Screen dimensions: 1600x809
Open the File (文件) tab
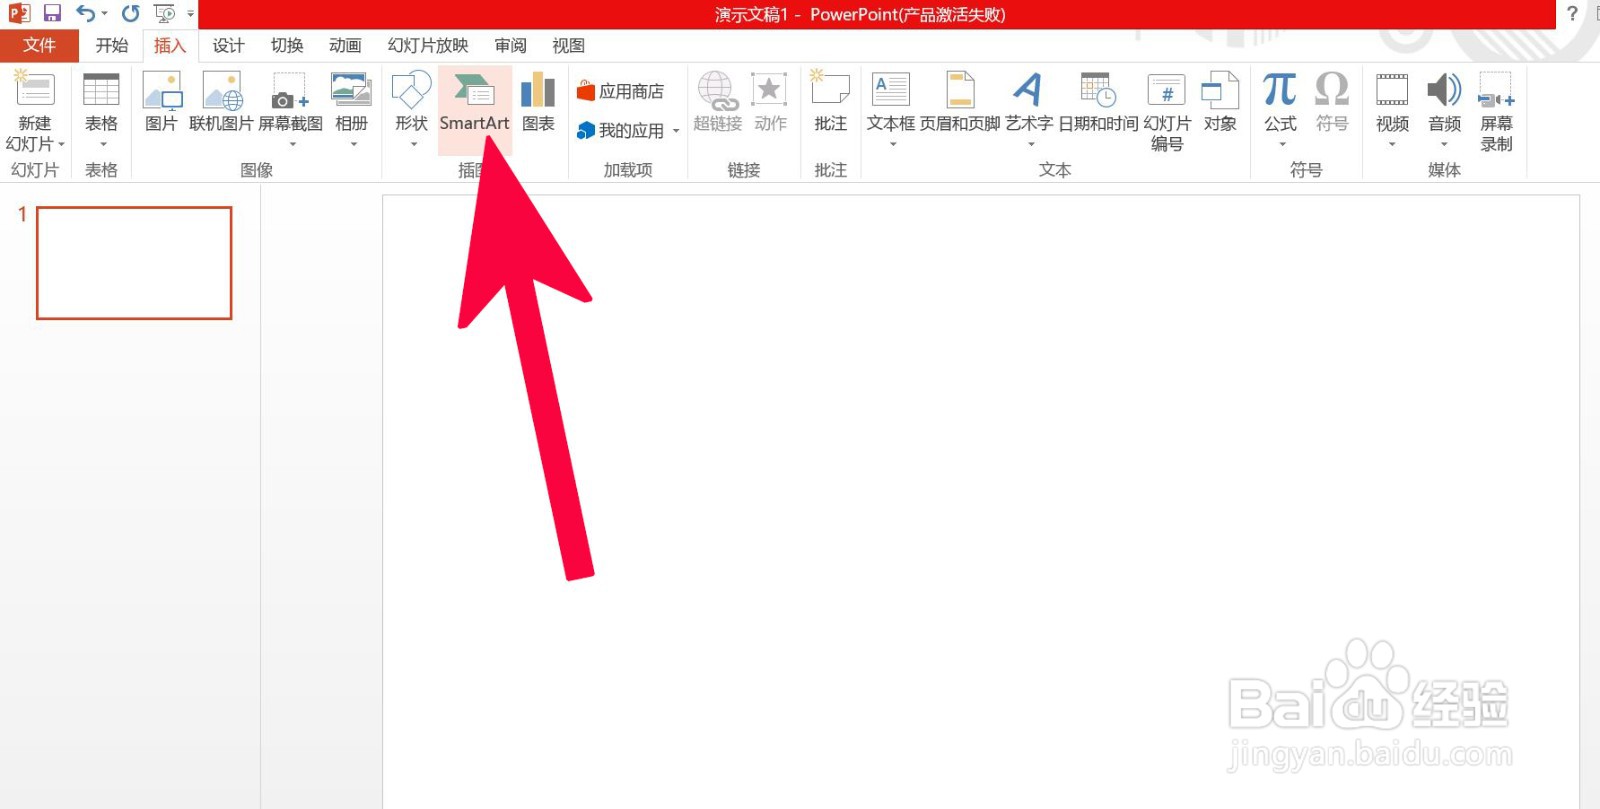click(x=39, y=46)
